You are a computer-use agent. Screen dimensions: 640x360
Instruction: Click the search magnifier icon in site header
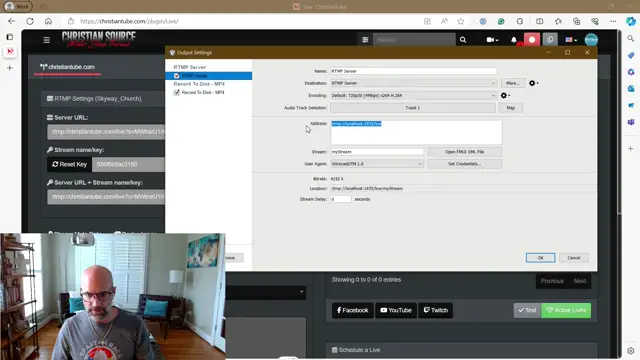coord(463,40)
